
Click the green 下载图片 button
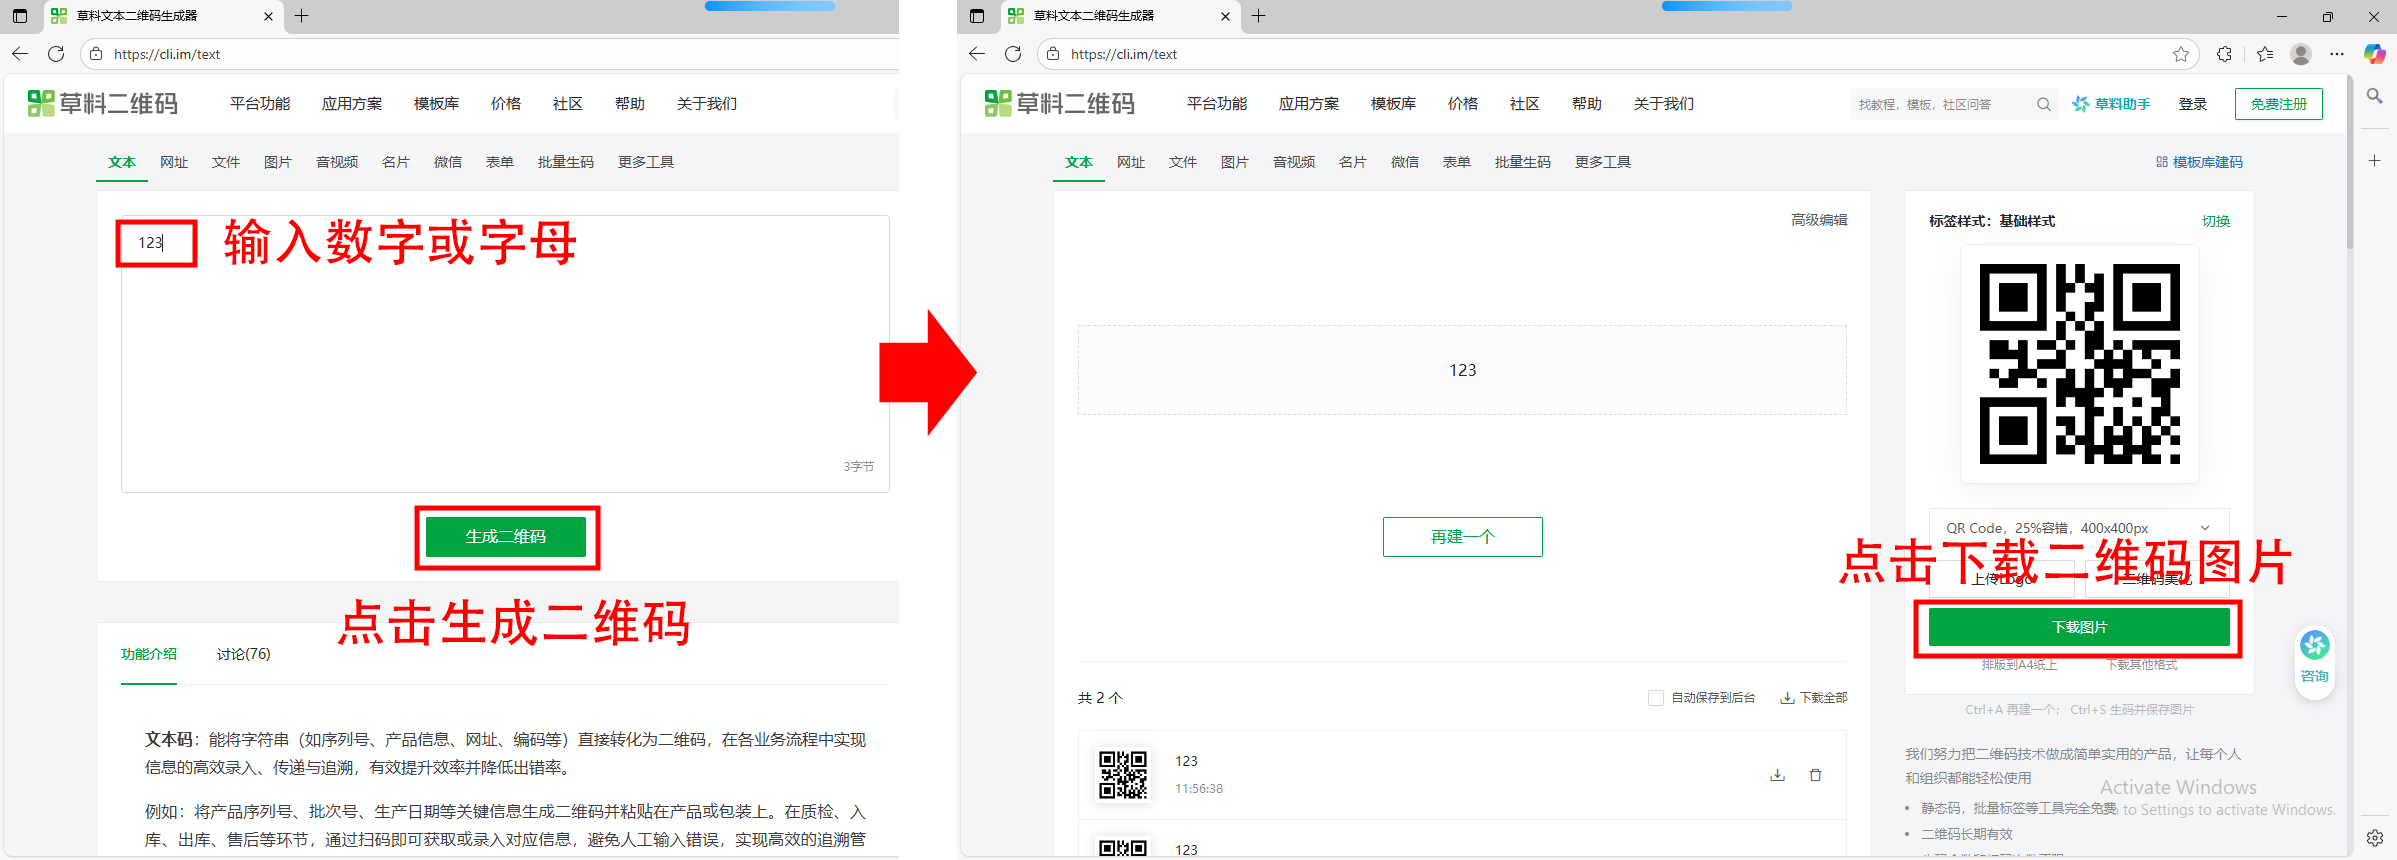tap(2079, 627)
